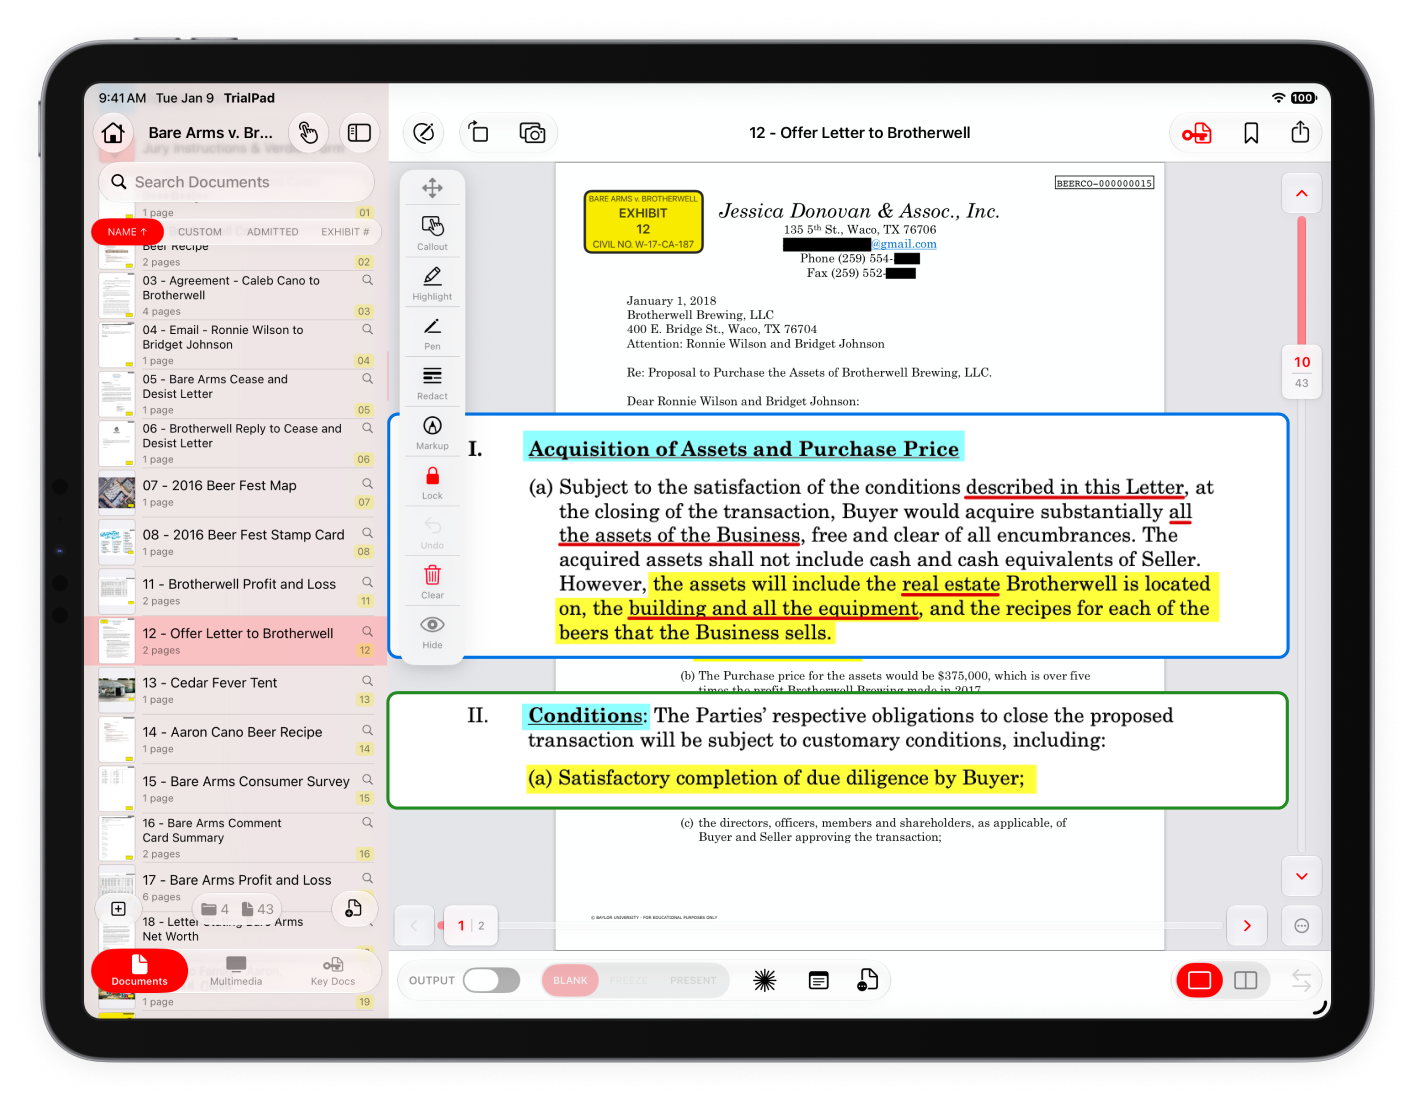Click the document music-note icon in bottom bar
Viewport: 1415px width, 1110px height.
867,980
